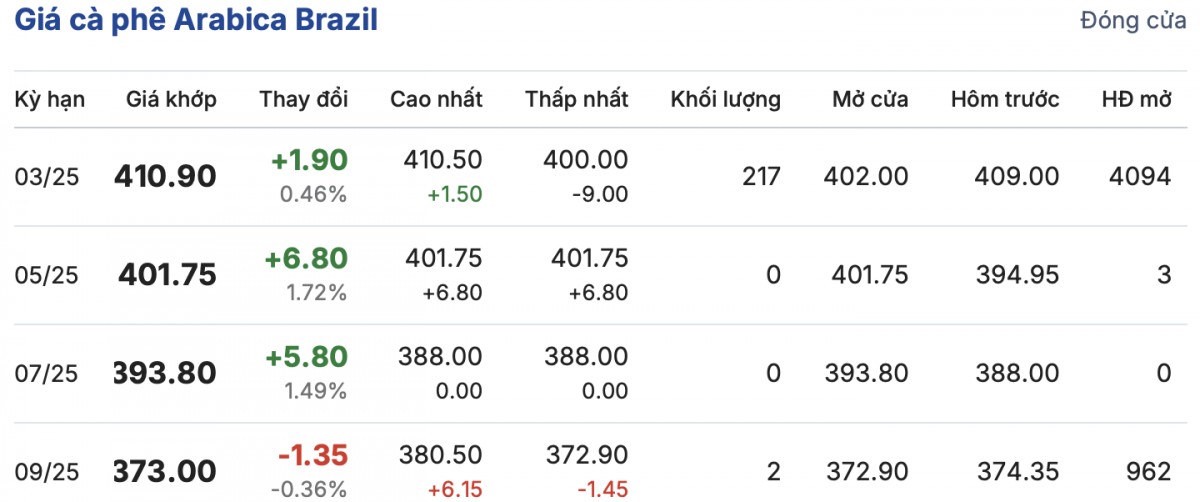Select the Mở cửa column header

[x=870, y=99]
